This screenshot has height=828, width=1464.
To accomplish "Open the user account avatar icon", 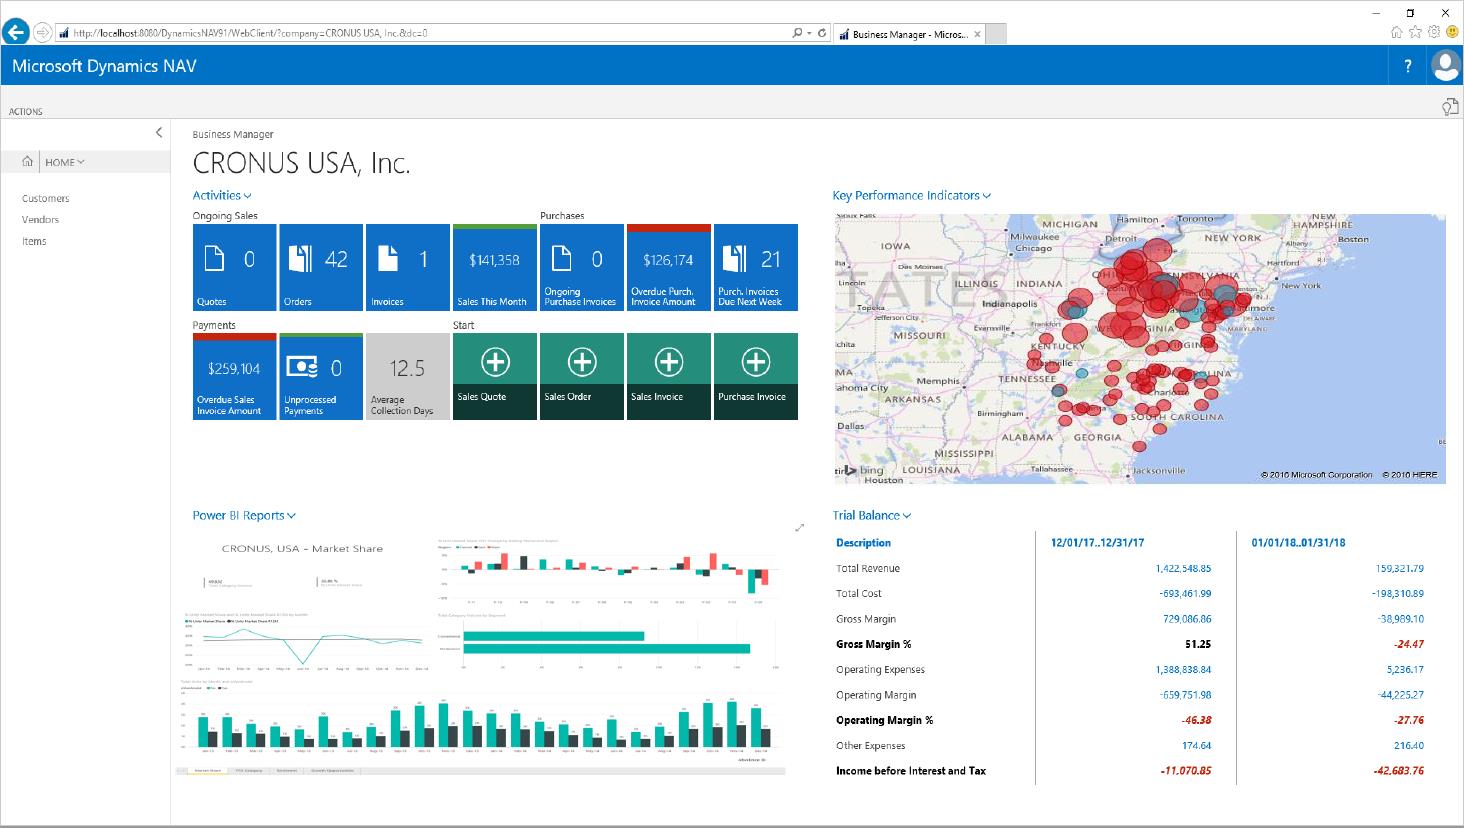I will coord(1445,66).
